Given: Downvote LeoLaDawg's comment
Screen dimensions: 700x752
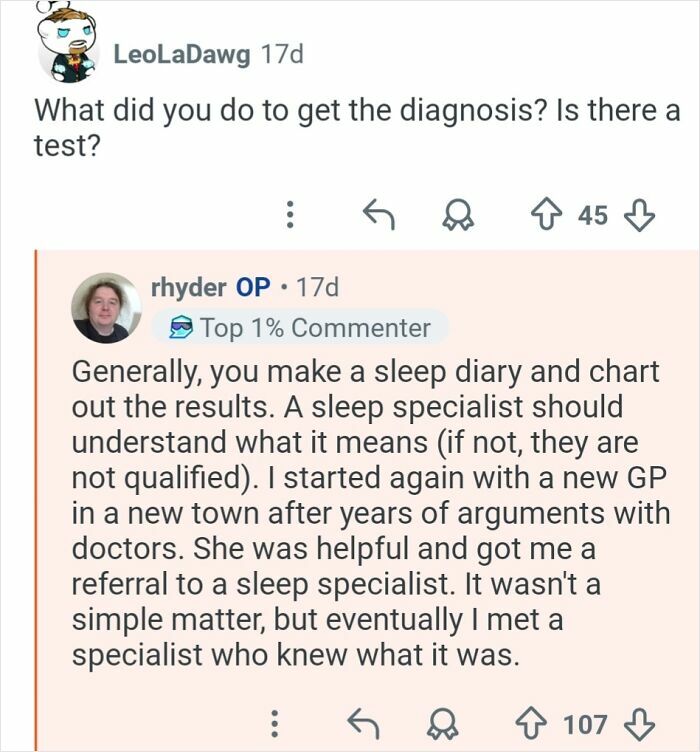Looking at the screenshot, I should coord(638,215).
